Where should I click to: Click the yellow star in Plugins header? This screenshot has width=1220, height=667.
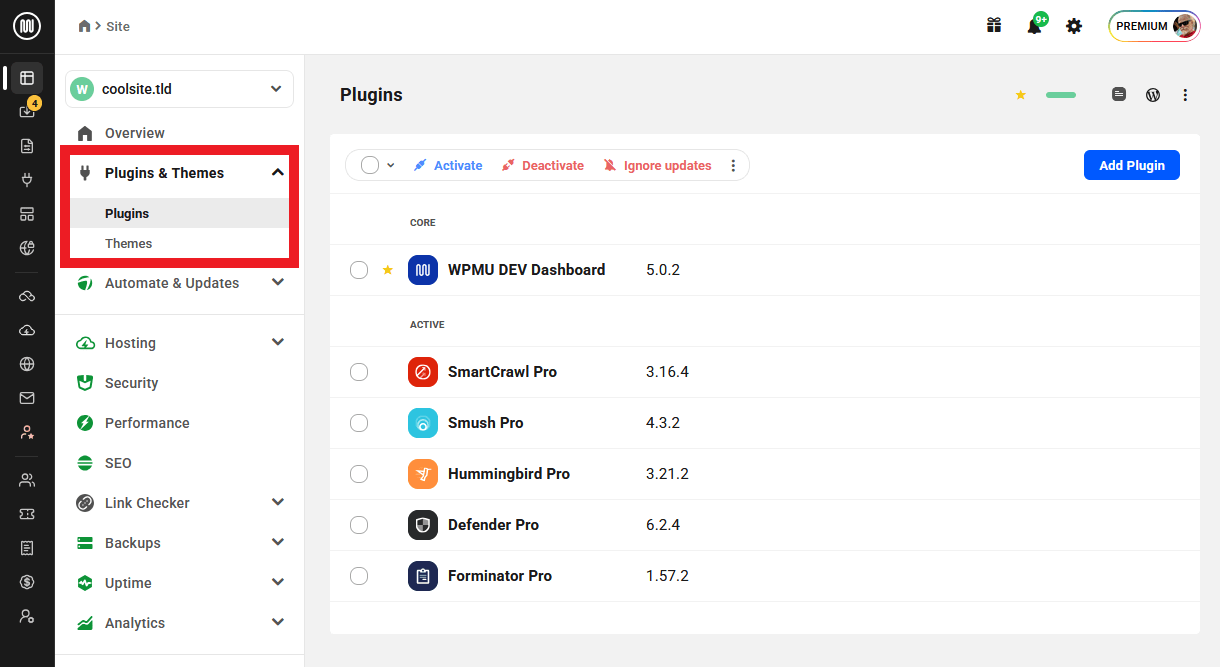pos(1021,95)
